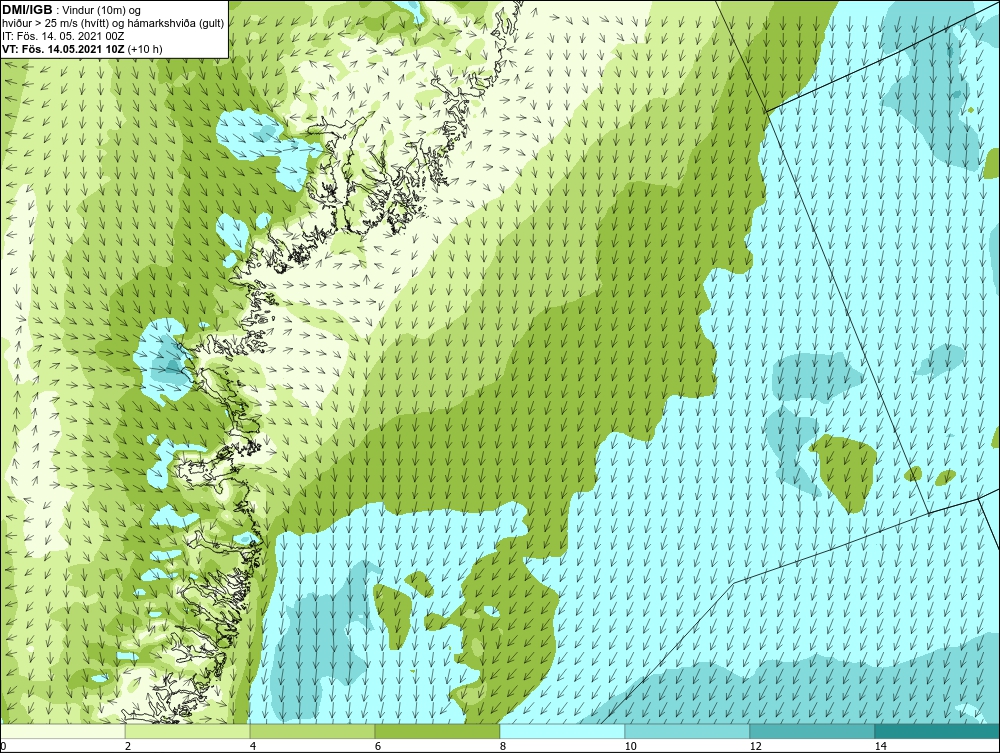Click the 0–2 m/s pale legend swatch

62,731
